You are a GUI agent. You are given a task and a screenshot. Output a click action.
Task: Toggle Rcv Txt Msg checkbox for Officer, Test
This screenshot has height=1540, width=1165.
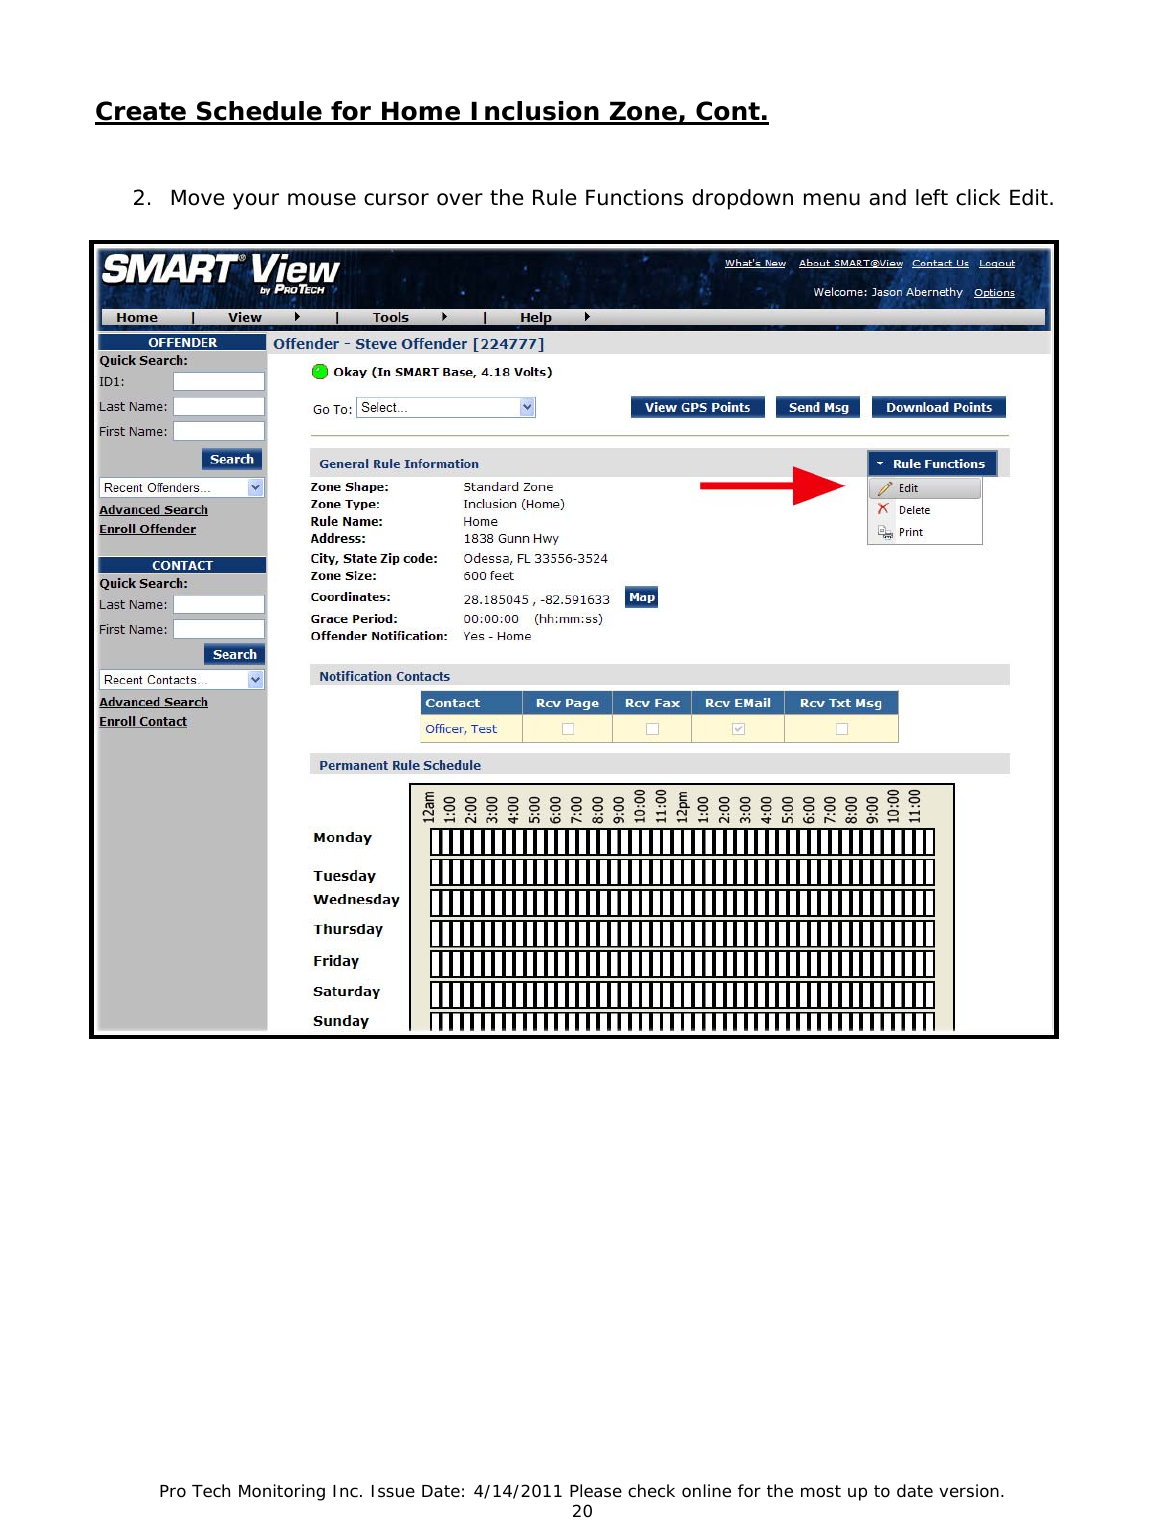click(x=842, y=729)
